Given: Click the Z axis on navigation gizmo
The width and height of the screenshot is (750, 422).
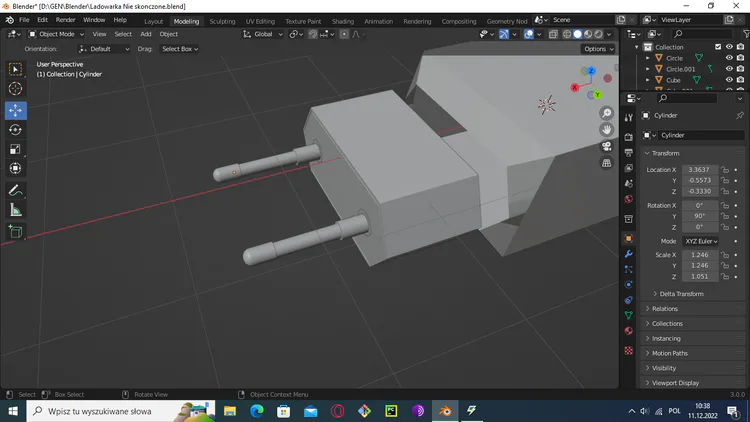Looking at the screenshot, I should pyautogui.click(x=591, y=71).
